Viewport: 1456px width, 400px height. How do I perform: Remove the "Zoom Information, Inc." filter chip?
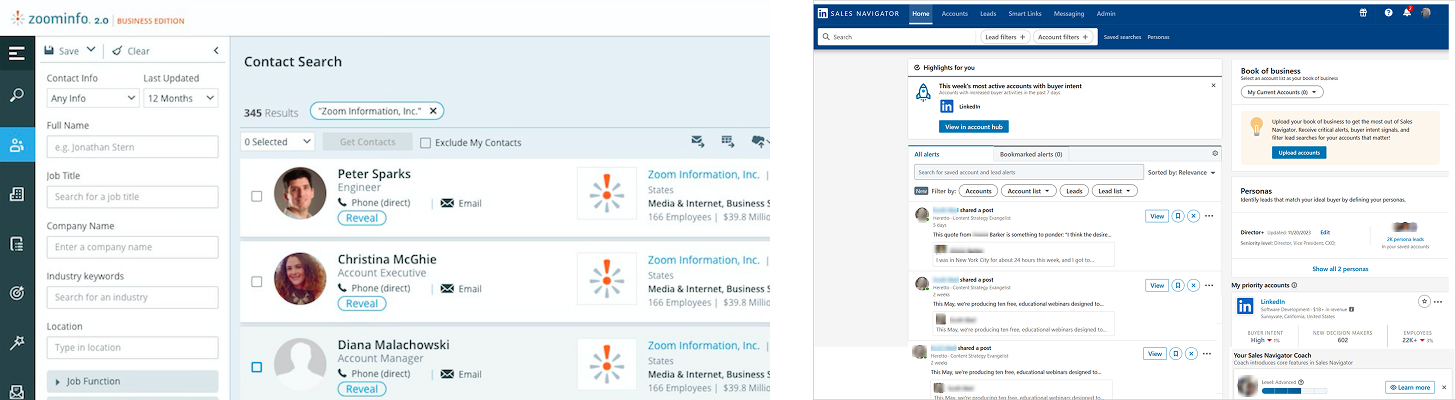tap(434, 111)
